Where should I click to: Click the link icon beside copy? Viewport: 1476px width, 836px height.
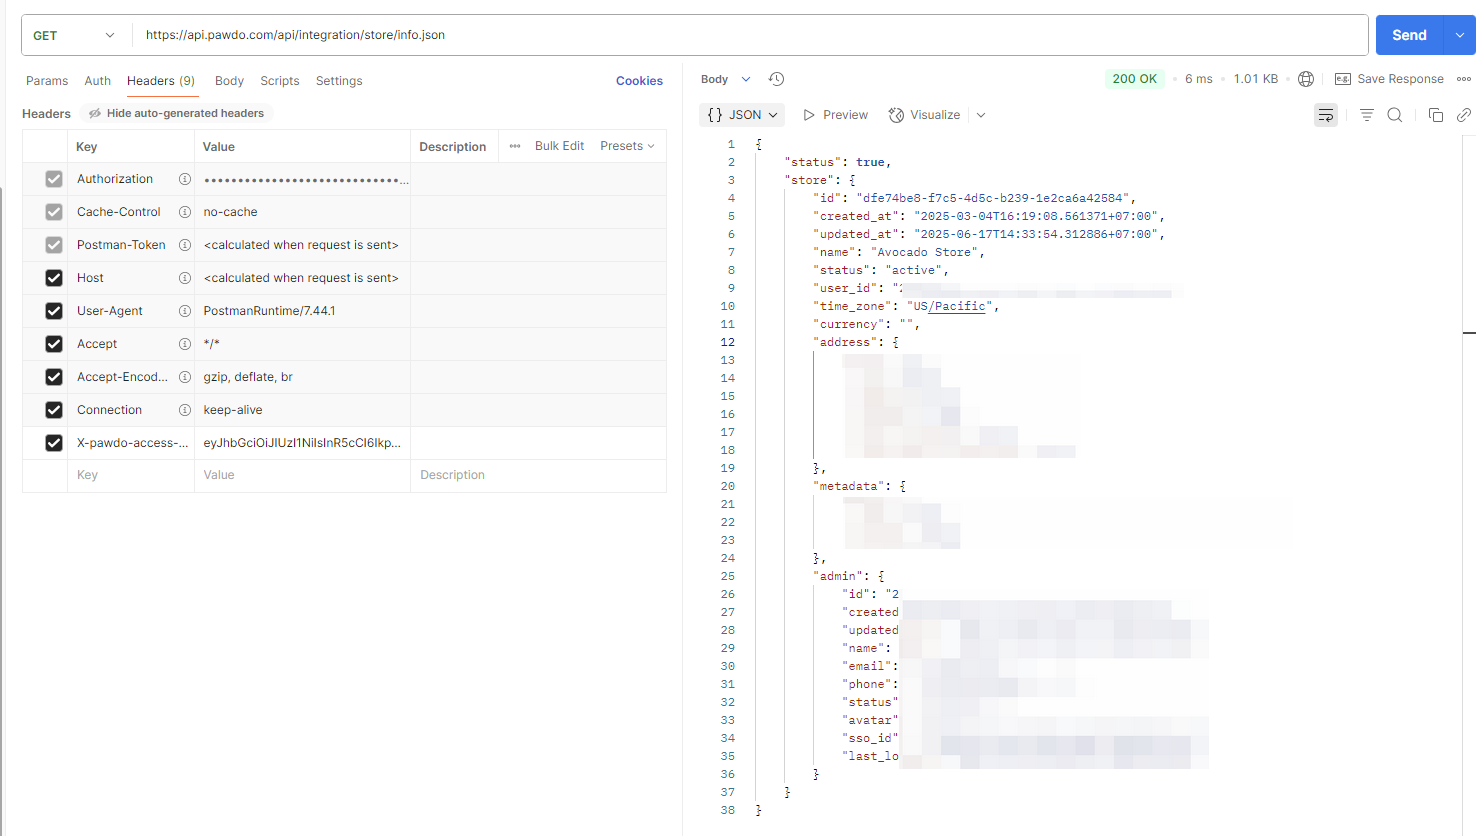pos(1464,115)
